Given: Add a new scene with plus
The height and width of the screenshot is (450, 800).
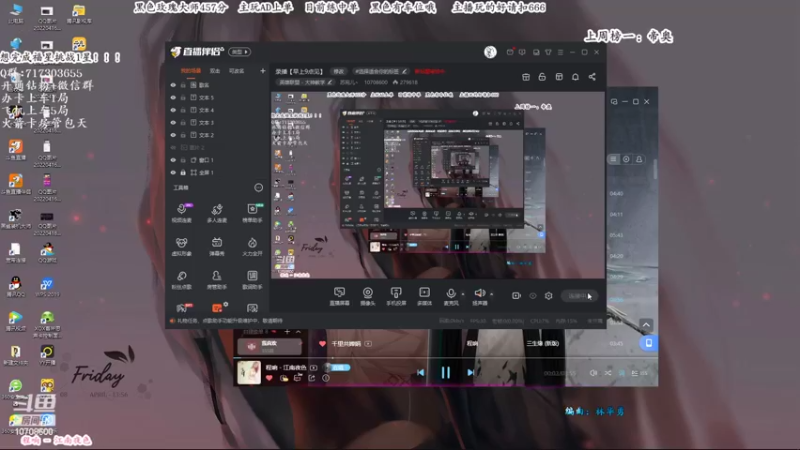Looking at the screenshot, I should click(262, 71).
